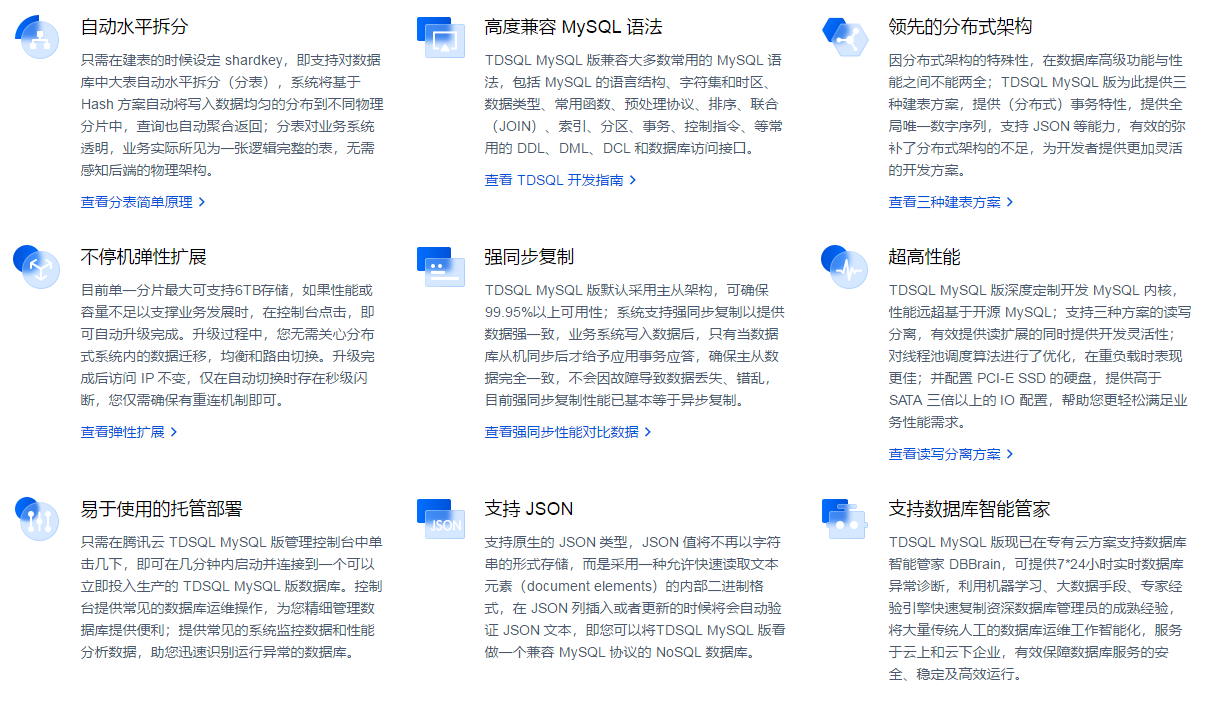Image resolution: width=1206 pixels, height=702 pixels.
Task: Click the heading 超高性能
Action: coord(924,257)
